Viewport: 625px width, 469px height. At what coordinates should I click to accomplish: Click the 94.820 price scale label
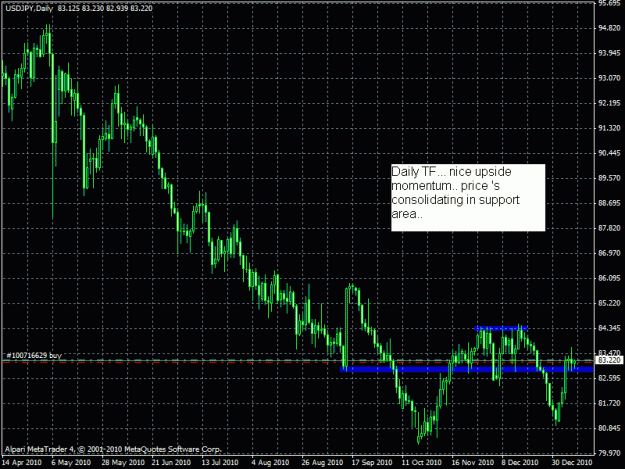(609, 28)
